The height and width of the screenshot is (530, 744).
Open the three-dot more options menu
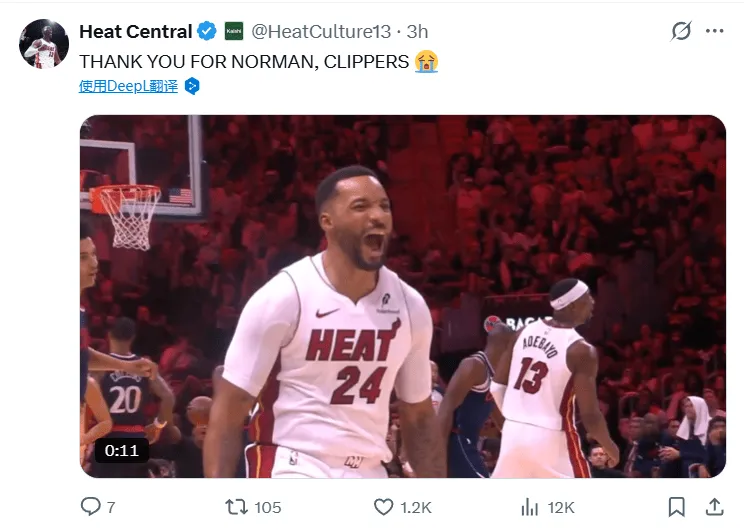714,31
